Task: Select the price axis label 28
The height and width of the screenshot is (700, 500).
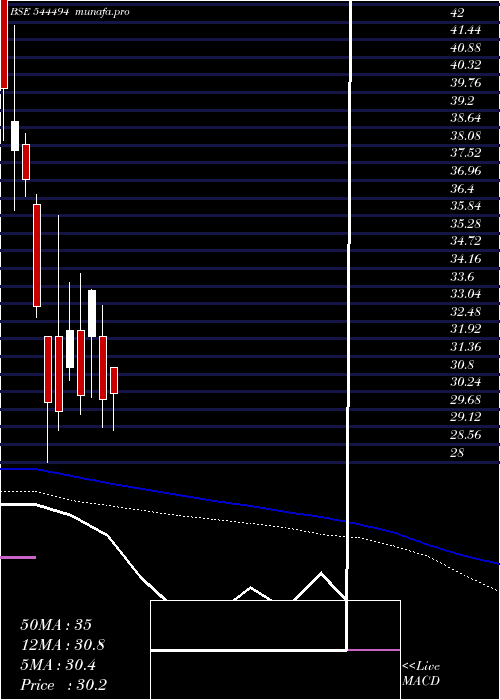Action: pyautogui.click(x=457, y=452)
